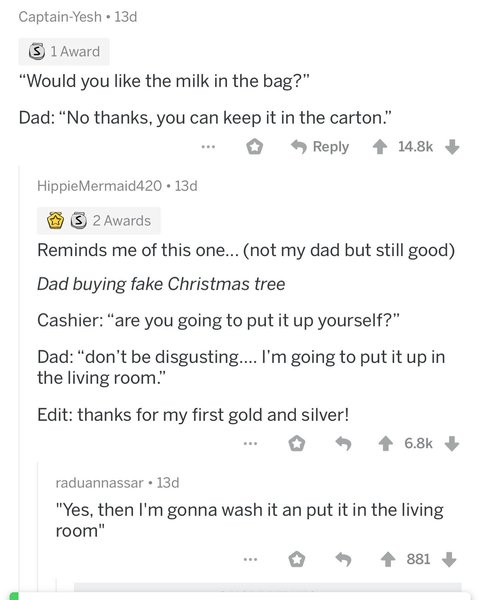
Task: View the 1 Award badge details
Action: 64,52
